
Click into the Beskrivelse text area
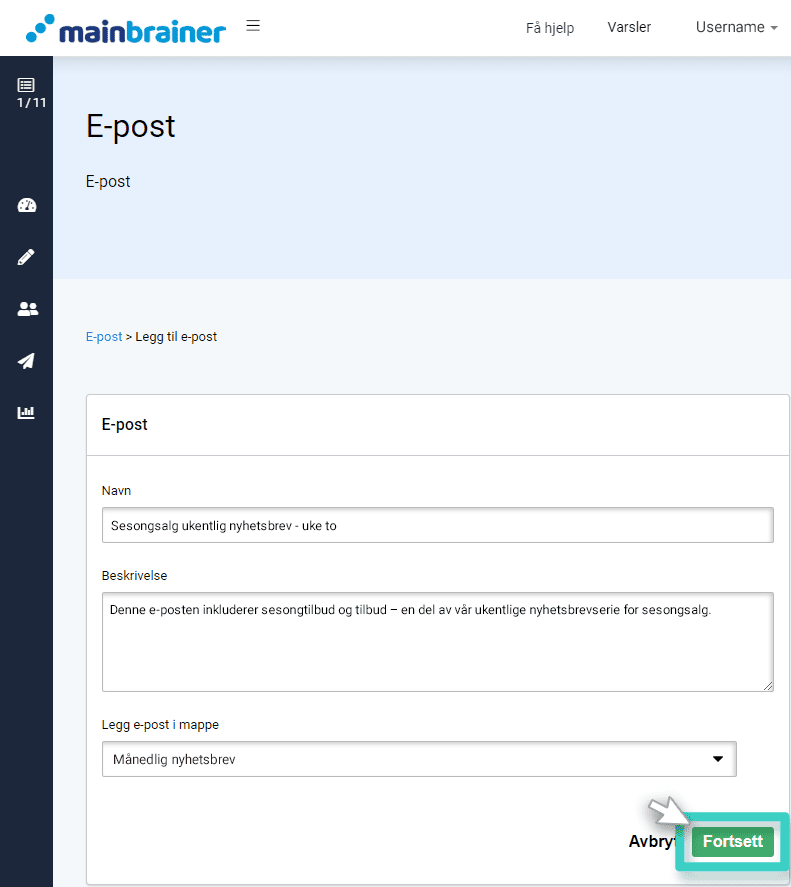pos(437,641)
